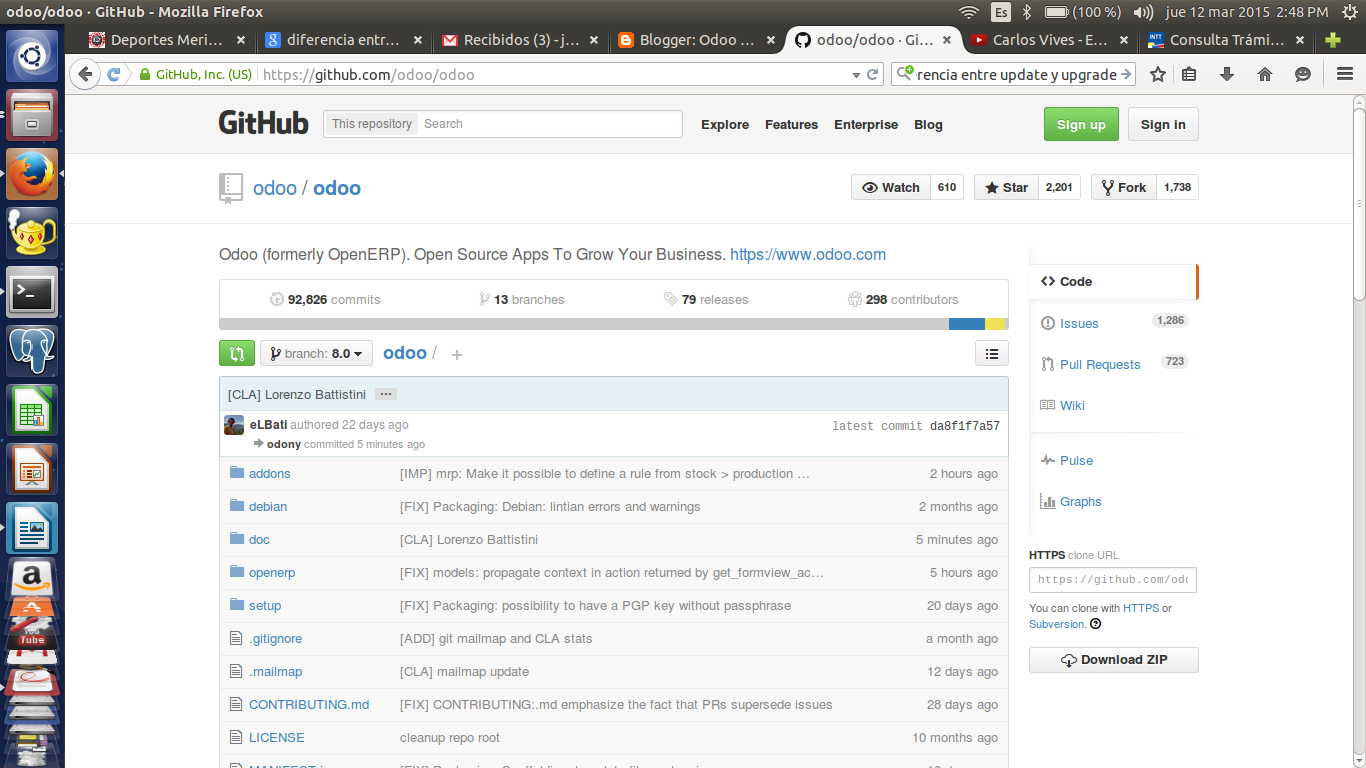Click the reload button in URL bar
Image resolution: width=1366 pixels, height=768 pixels.
(873, 74)
